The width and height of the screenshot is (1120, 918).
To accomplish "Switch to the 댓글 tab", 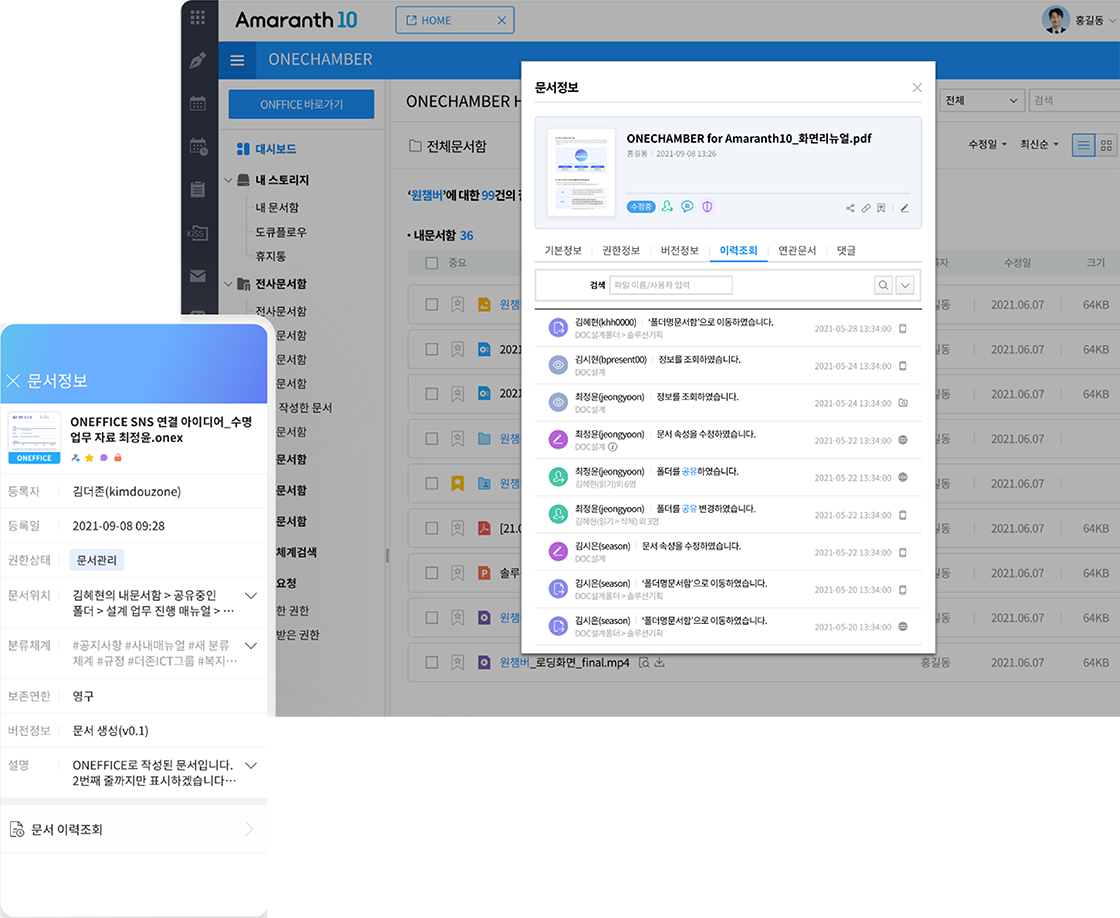I will pos(846,250).
